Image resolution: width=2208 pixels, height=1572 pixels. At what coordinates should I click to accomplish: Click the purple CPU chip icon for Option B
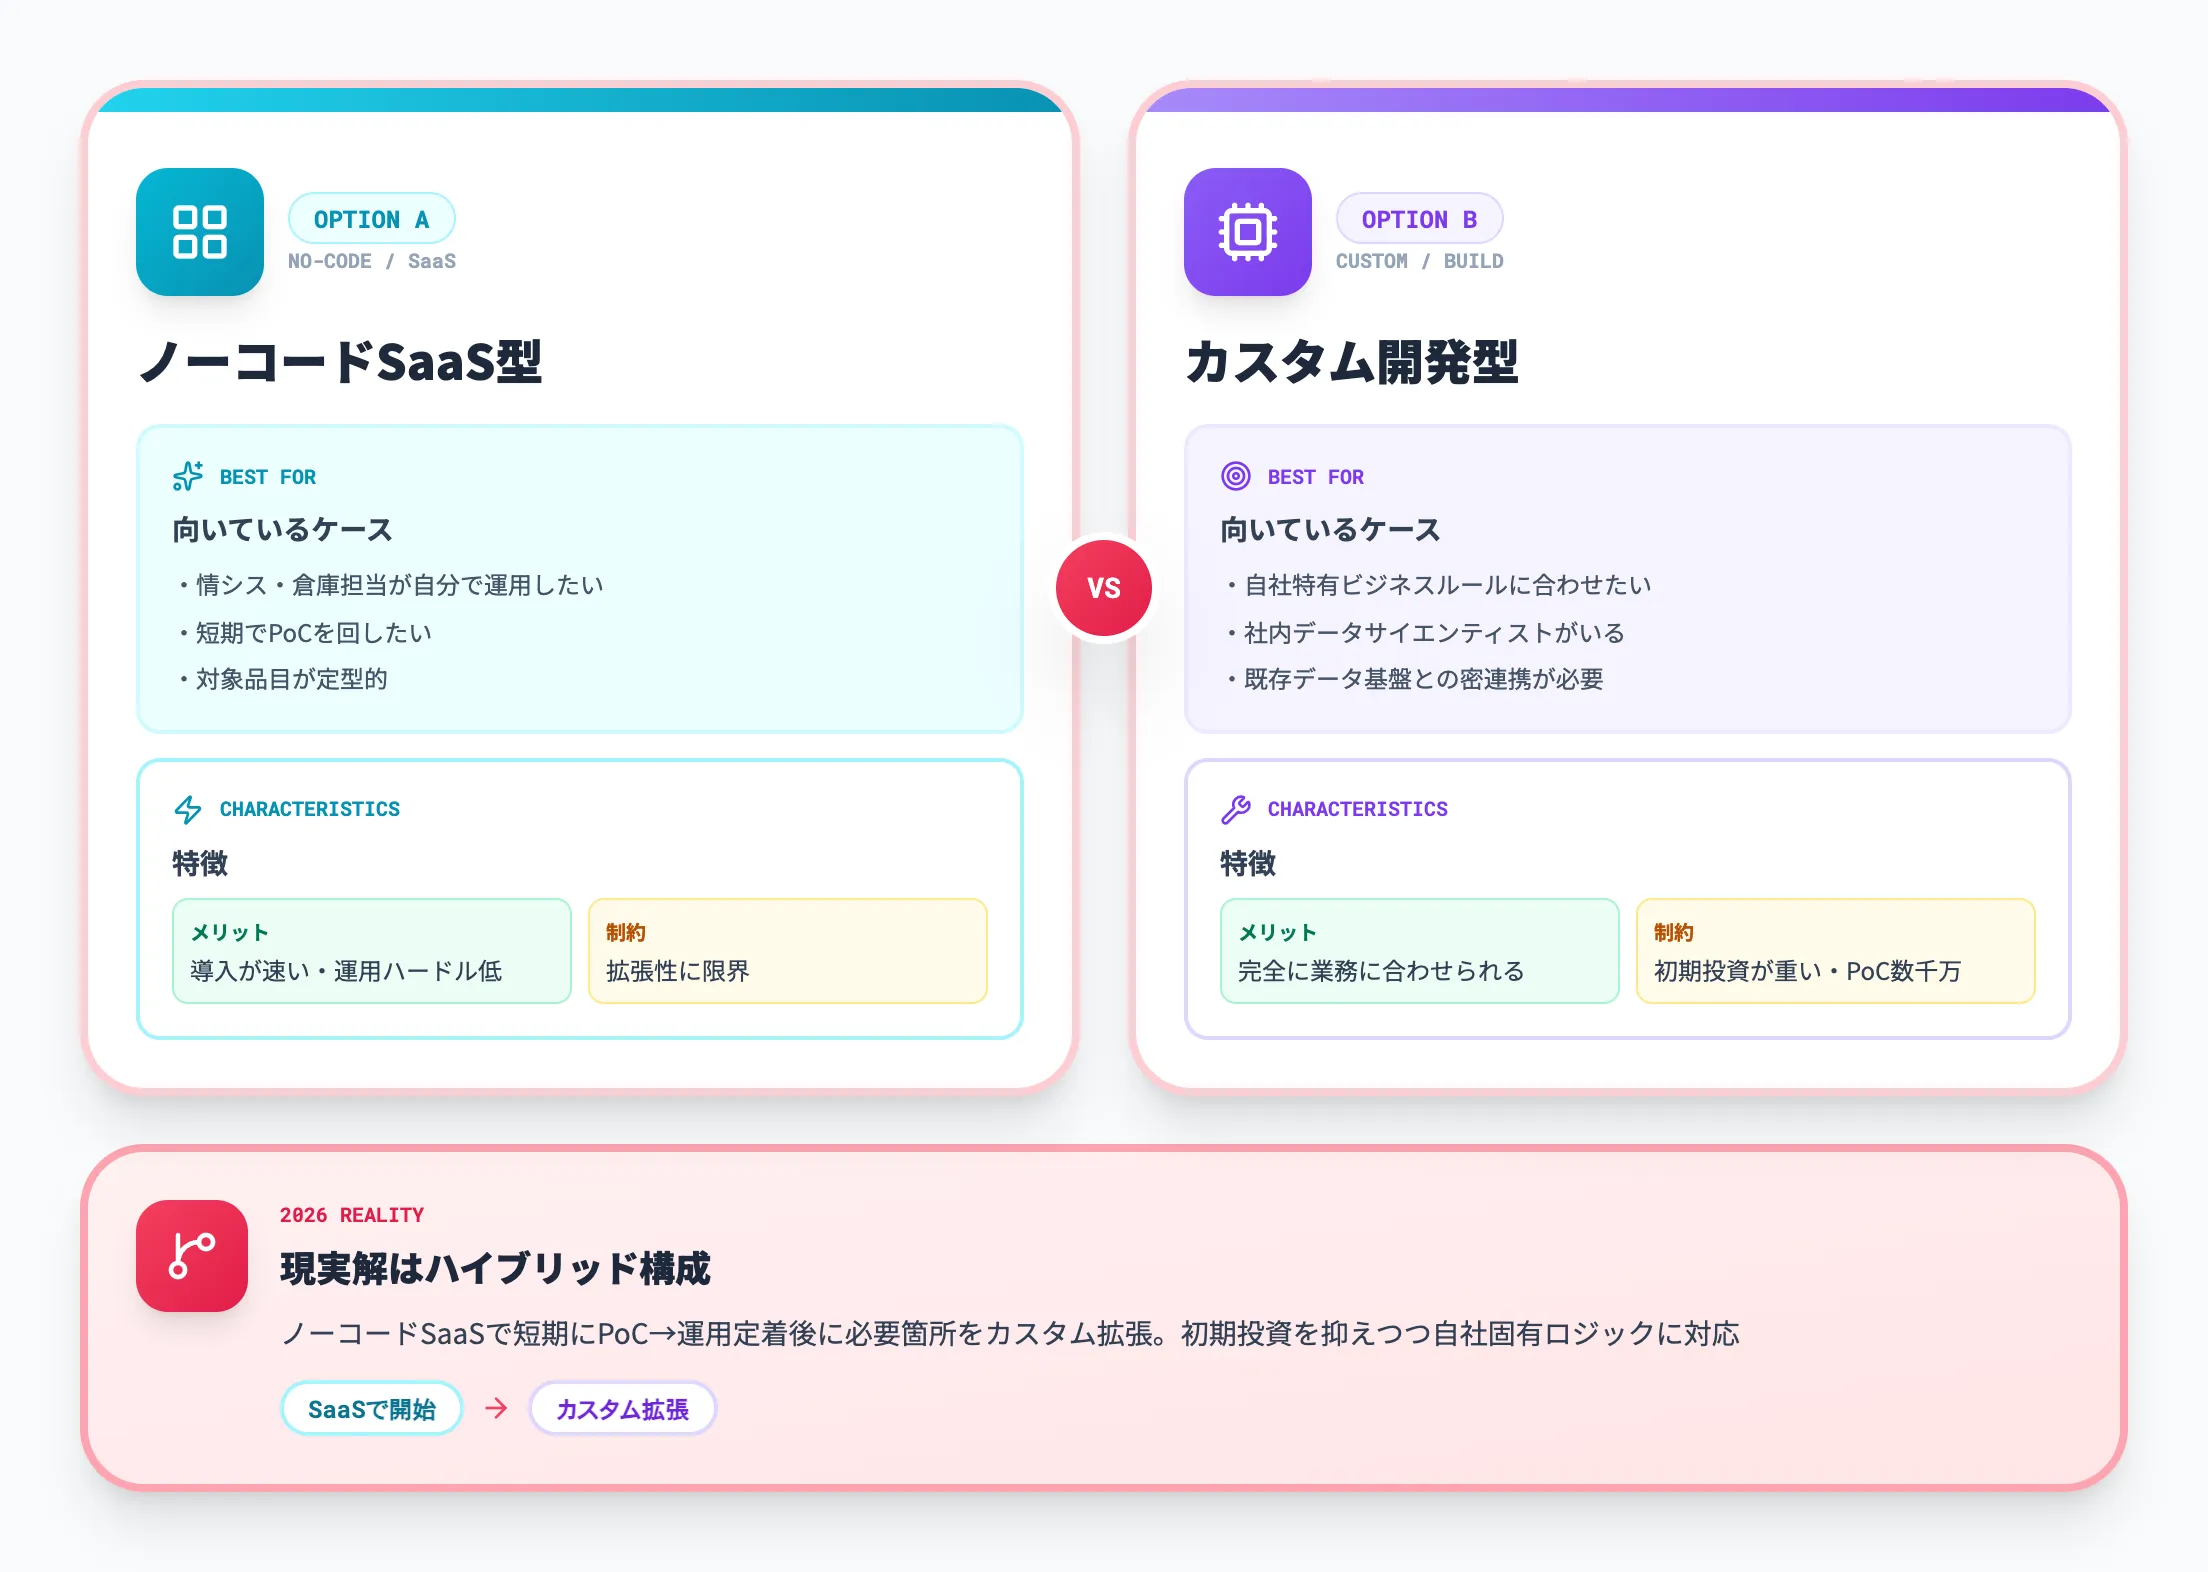pyautogui.click(x=1247, y=232)
